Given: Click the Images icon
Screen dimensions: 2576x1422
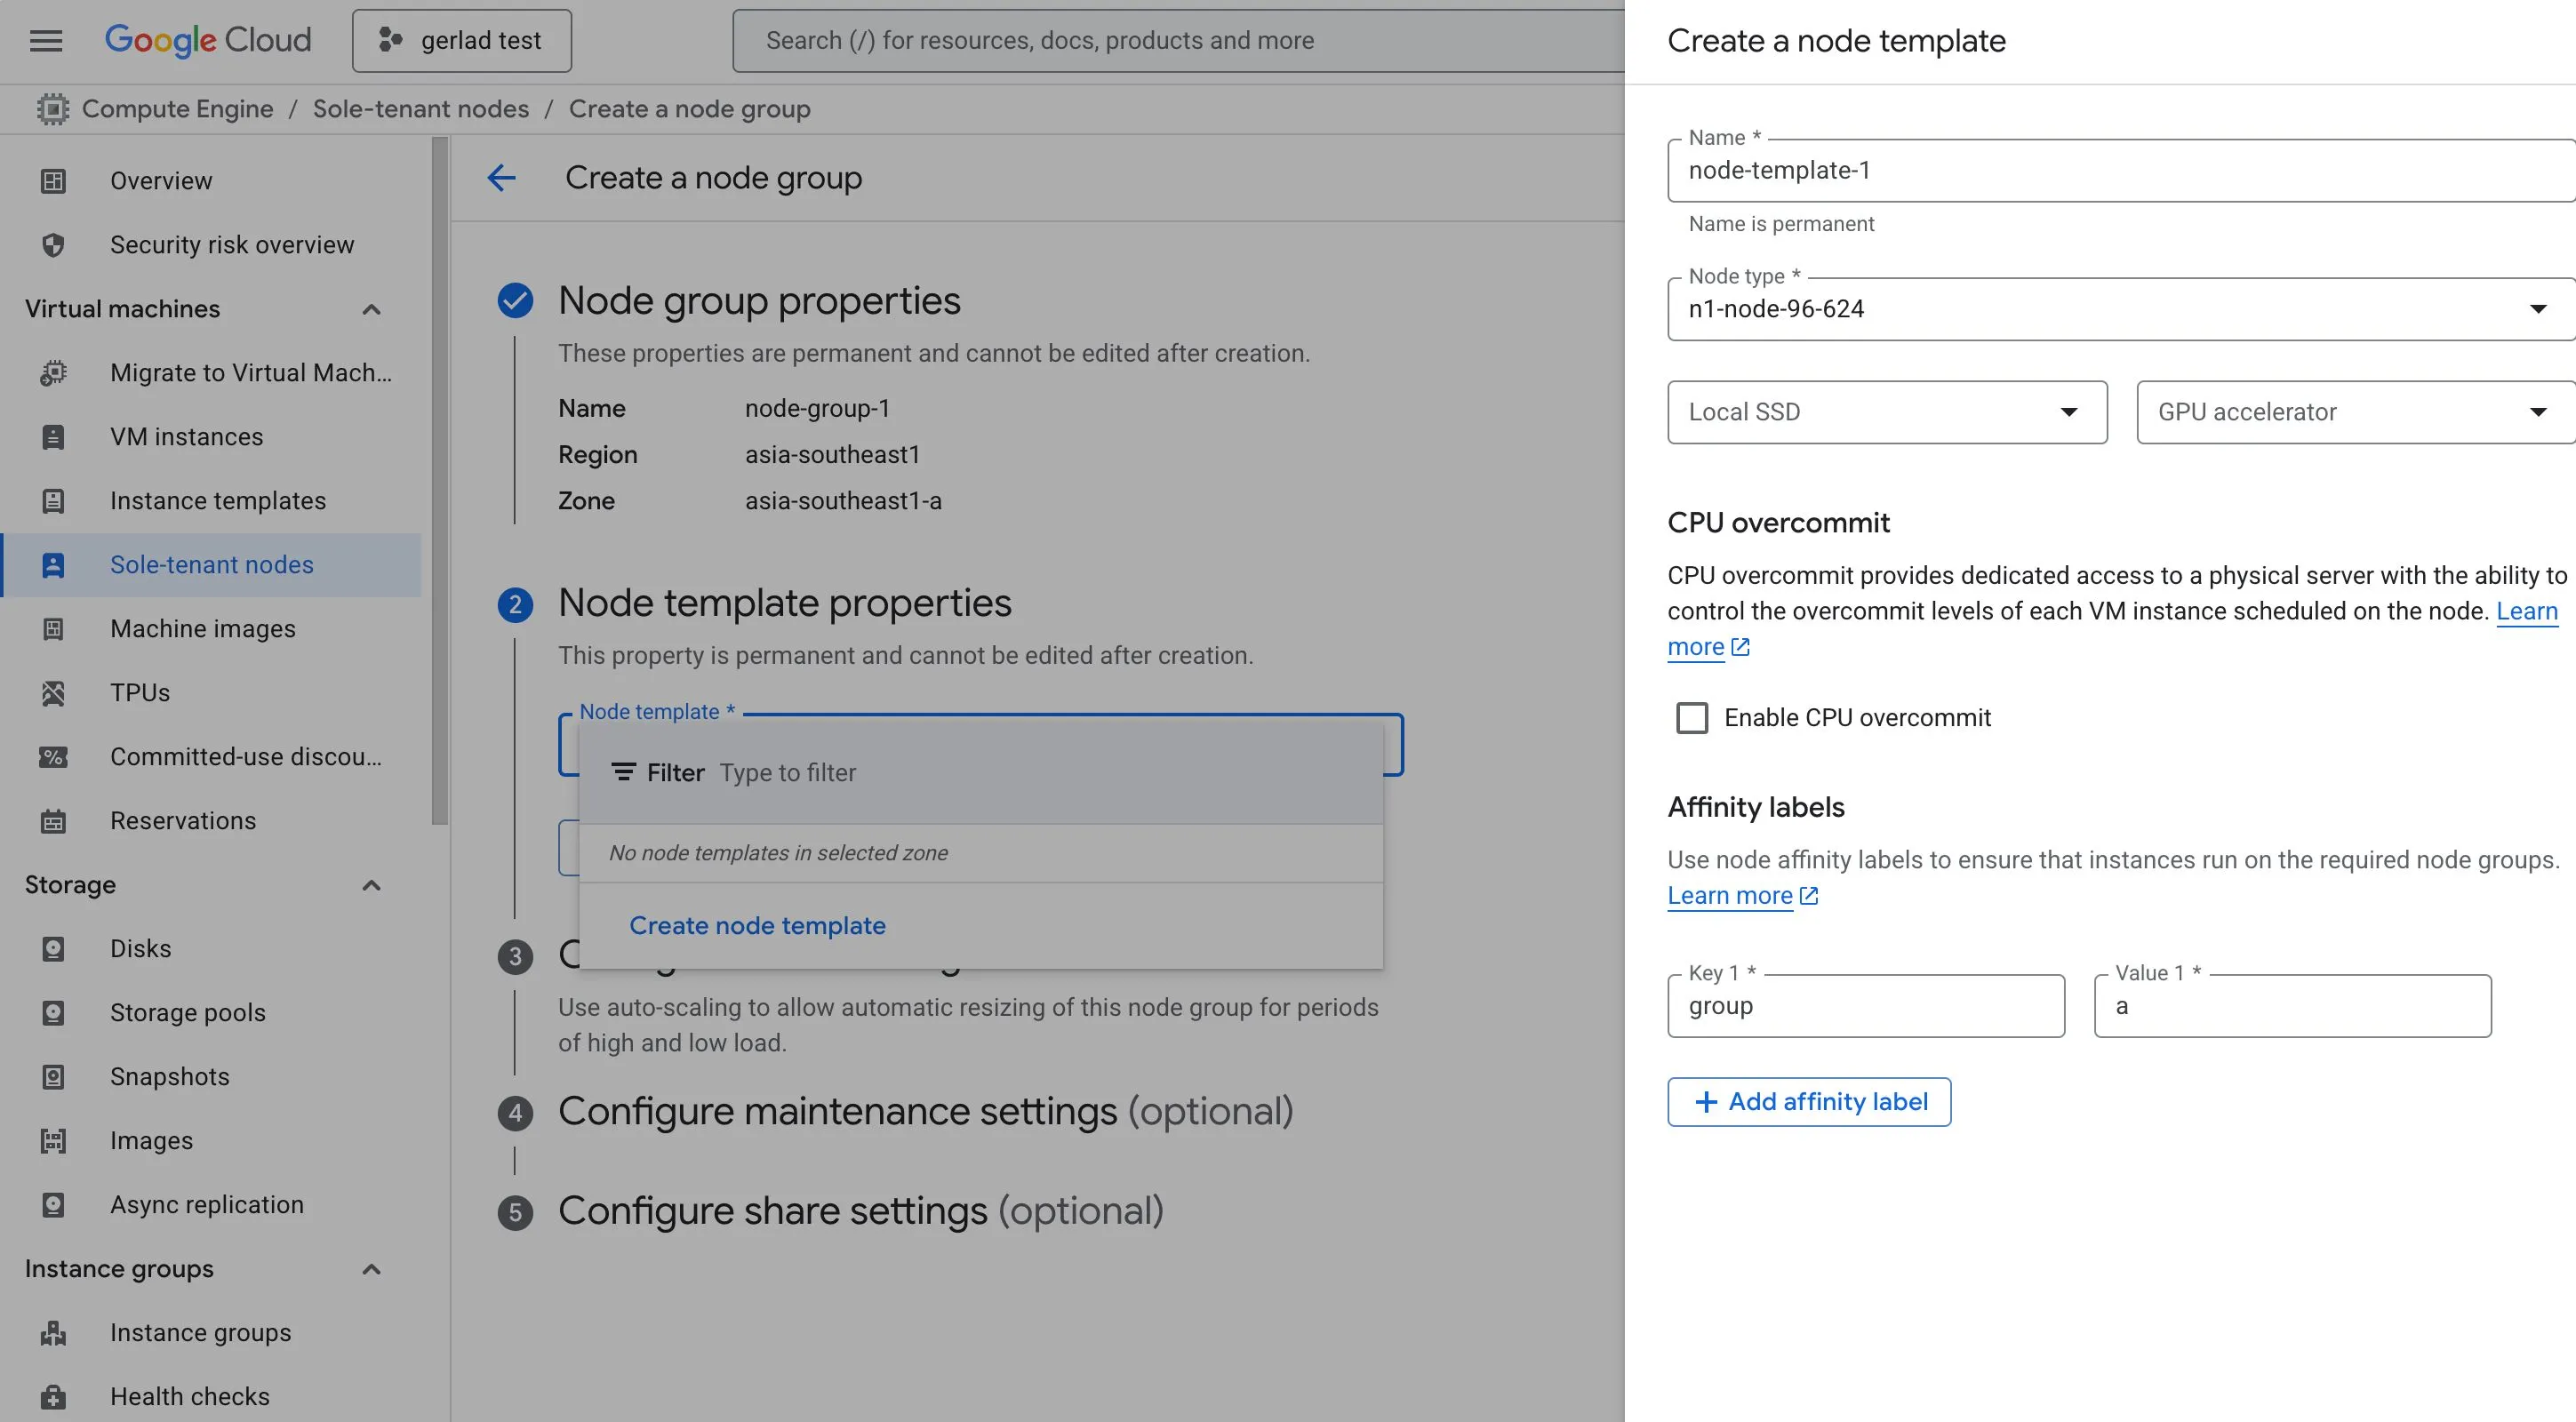Looking at the screenshot, I should point(53,1141).
